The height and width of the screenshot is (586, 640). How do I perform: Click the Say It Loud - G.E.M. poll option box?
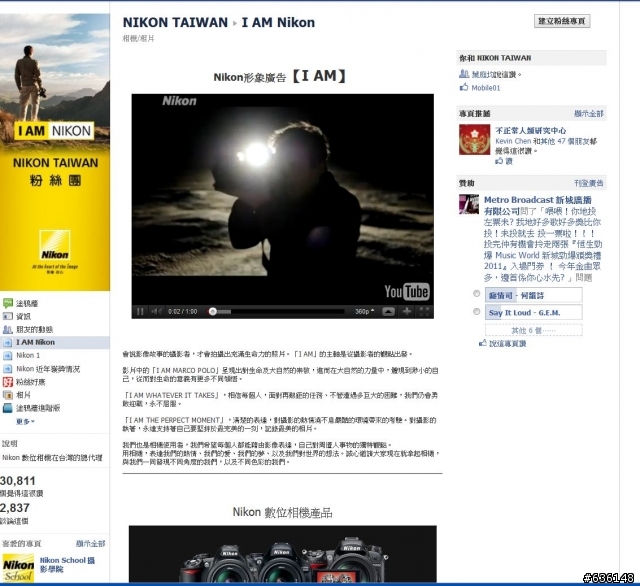[533, 312]
